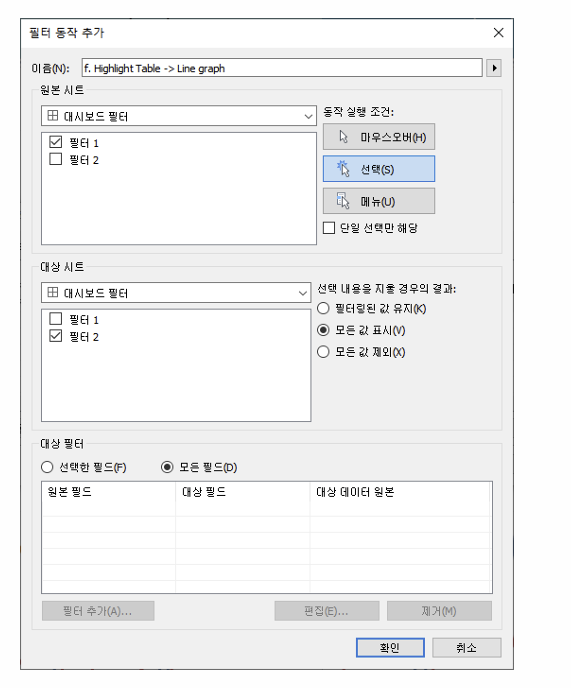
Task: Click the 이름(N) input field
Action: (282, 68)
